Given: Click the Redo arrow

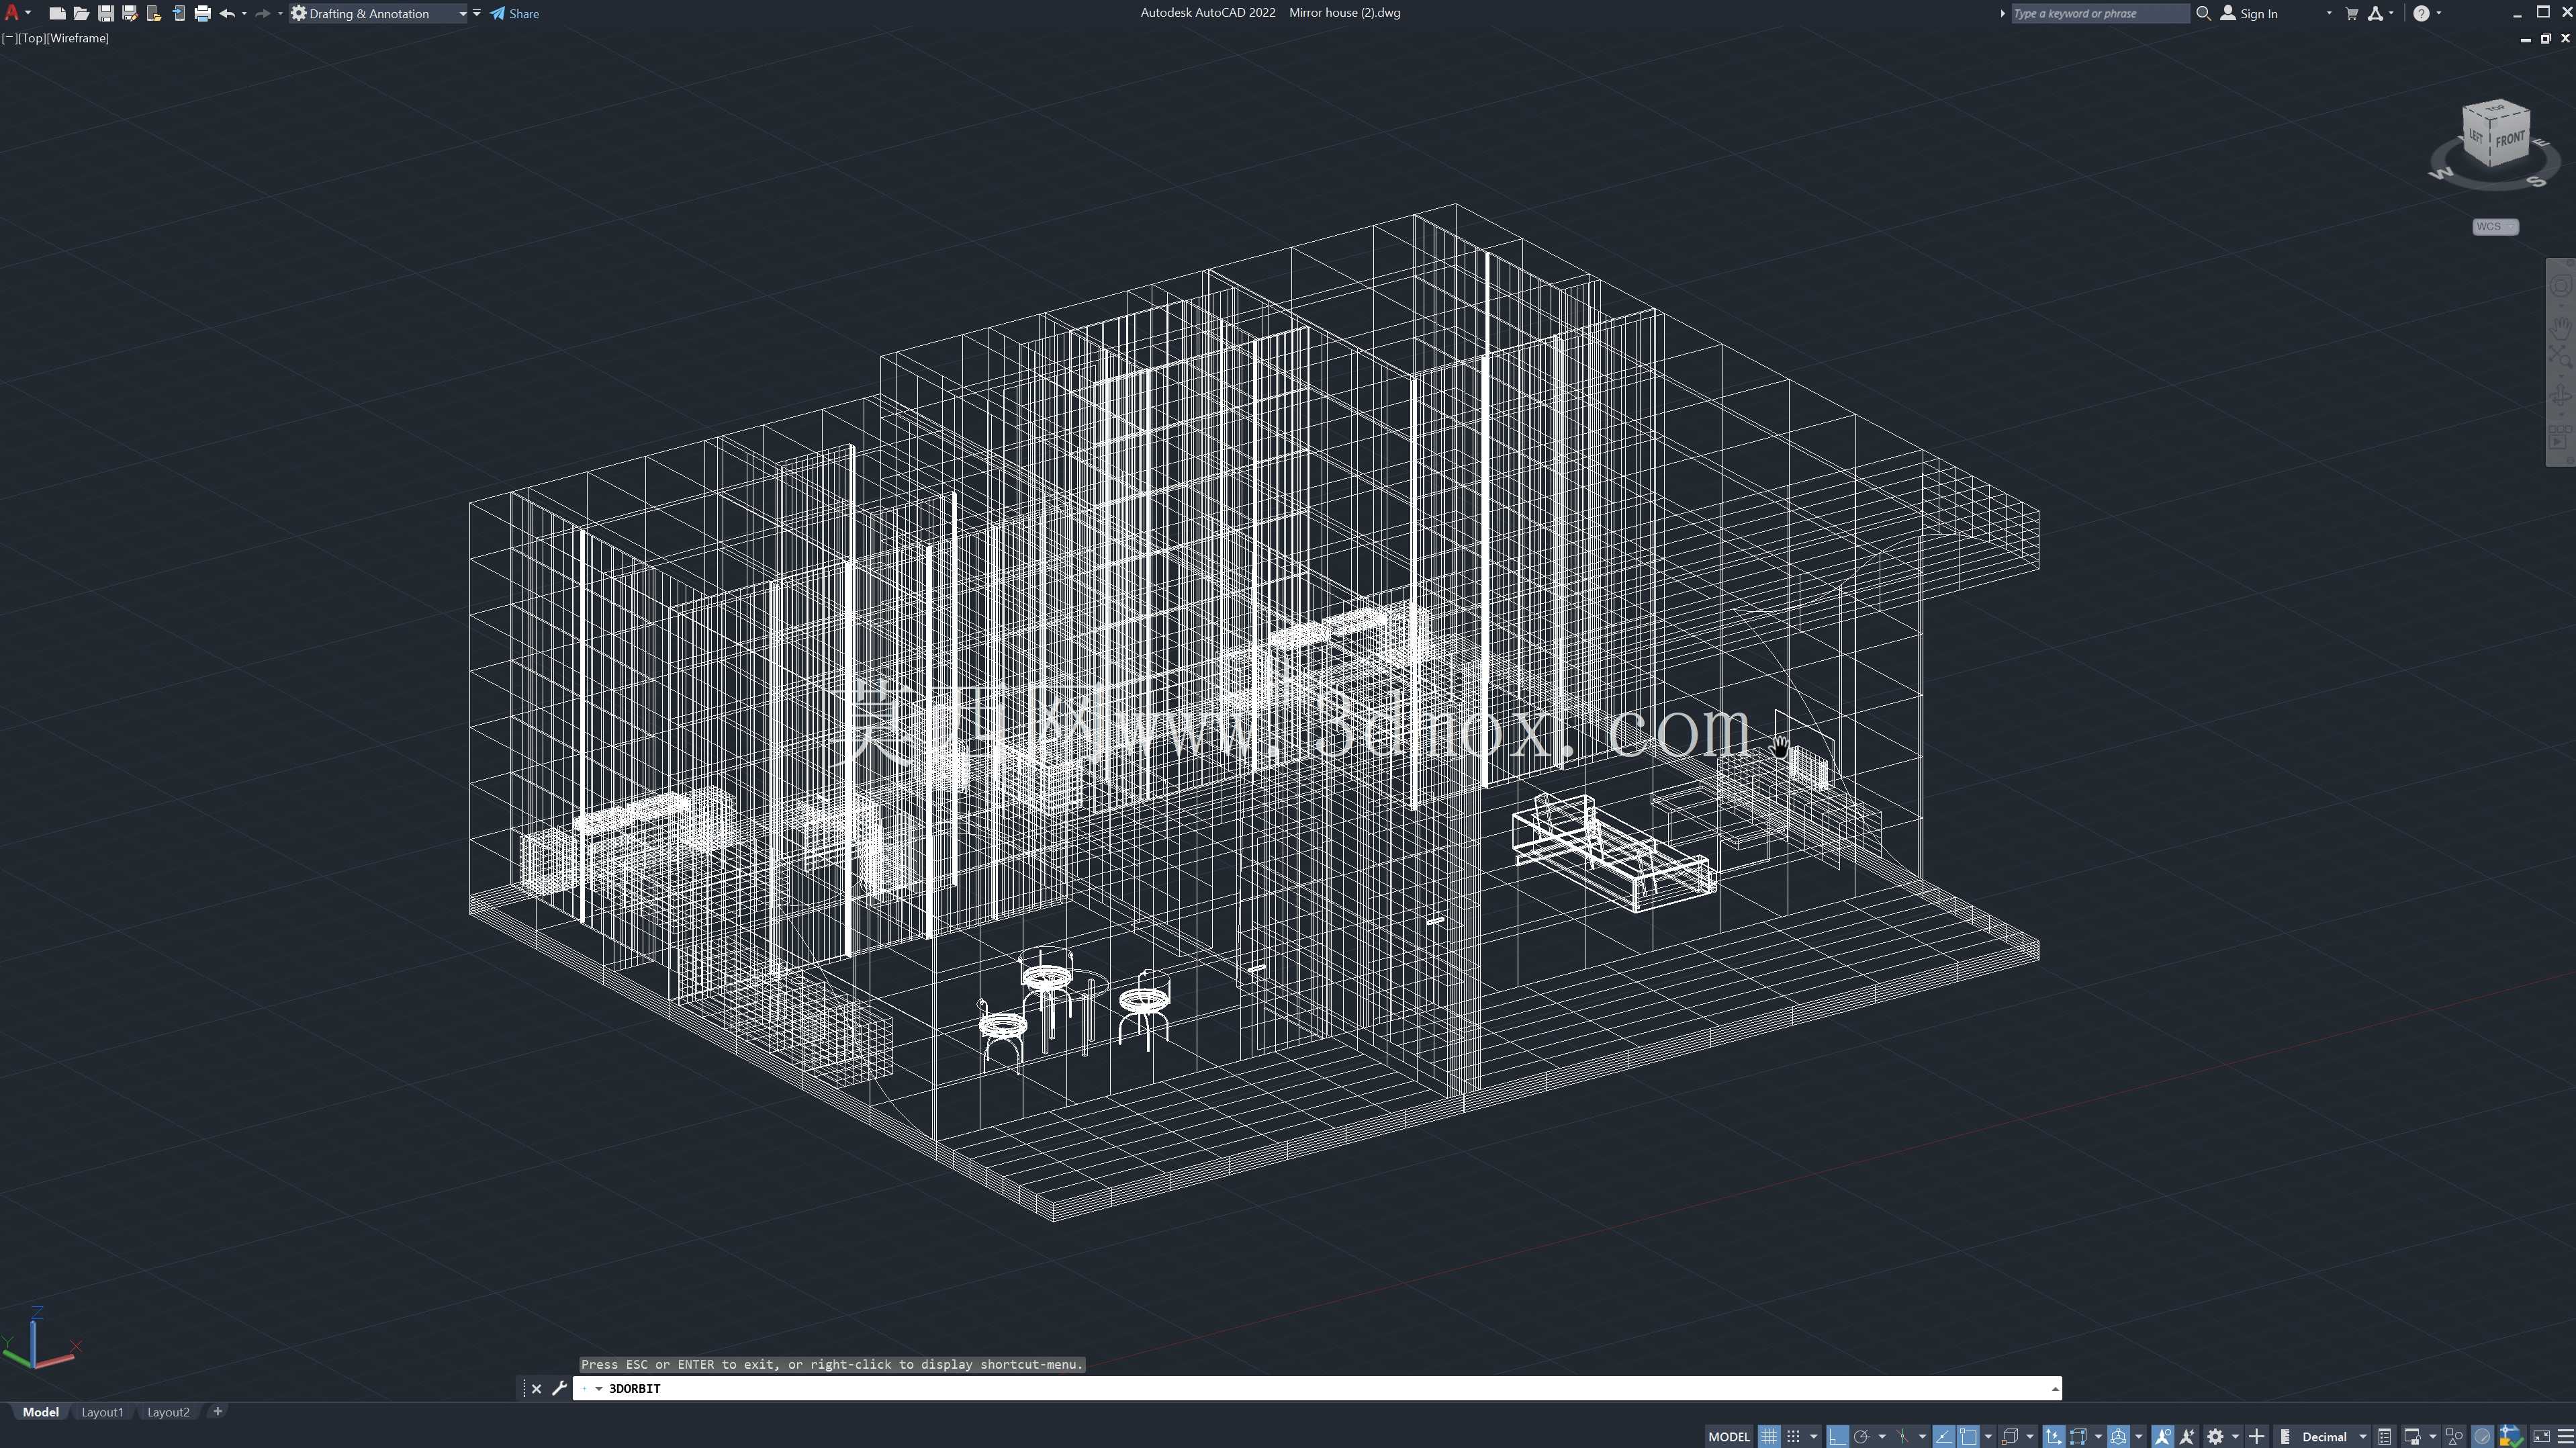Looking at the screenshot, I should pyautogui.click(x=262, y=13).
